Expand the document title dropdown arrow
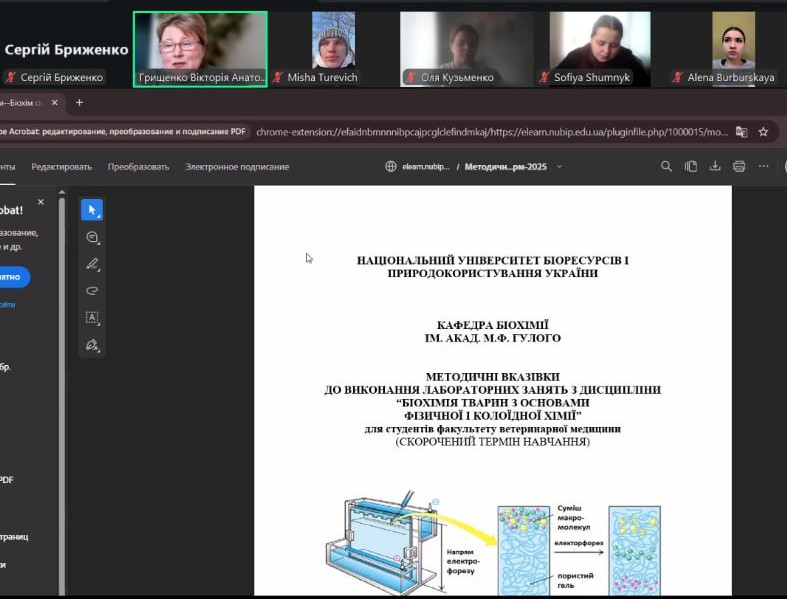The width and height of the screenshot is (787, 599). pyautogui.click(x=559, y=167)
